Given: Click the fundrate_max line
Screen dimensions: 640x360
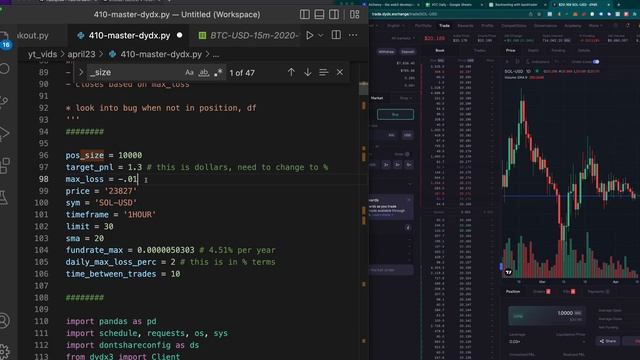Looking at the screenshot, I should [171, 250].
